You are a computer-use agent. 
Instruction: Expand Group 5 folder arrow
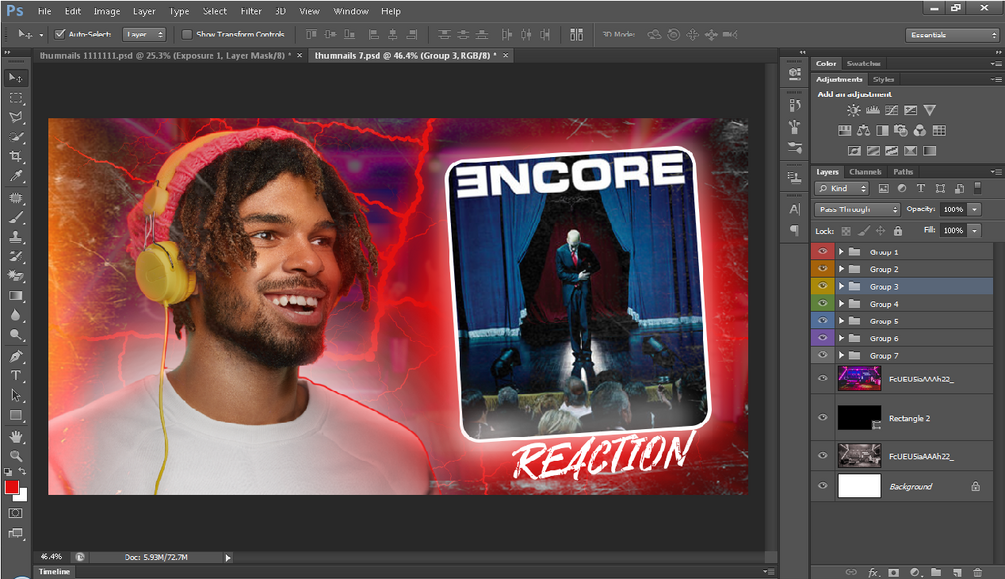[x=841, y=321]
